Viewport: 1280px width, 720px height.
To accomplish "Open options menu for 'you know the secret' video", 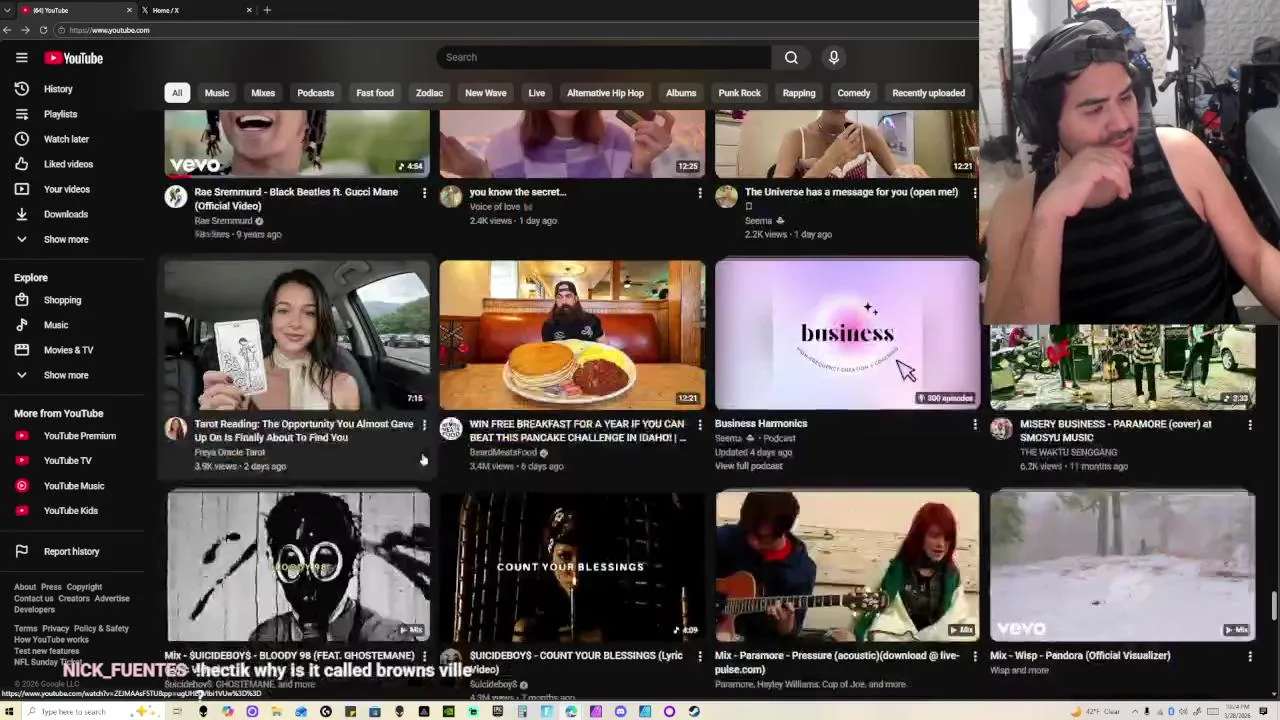I will coord(699,192).
